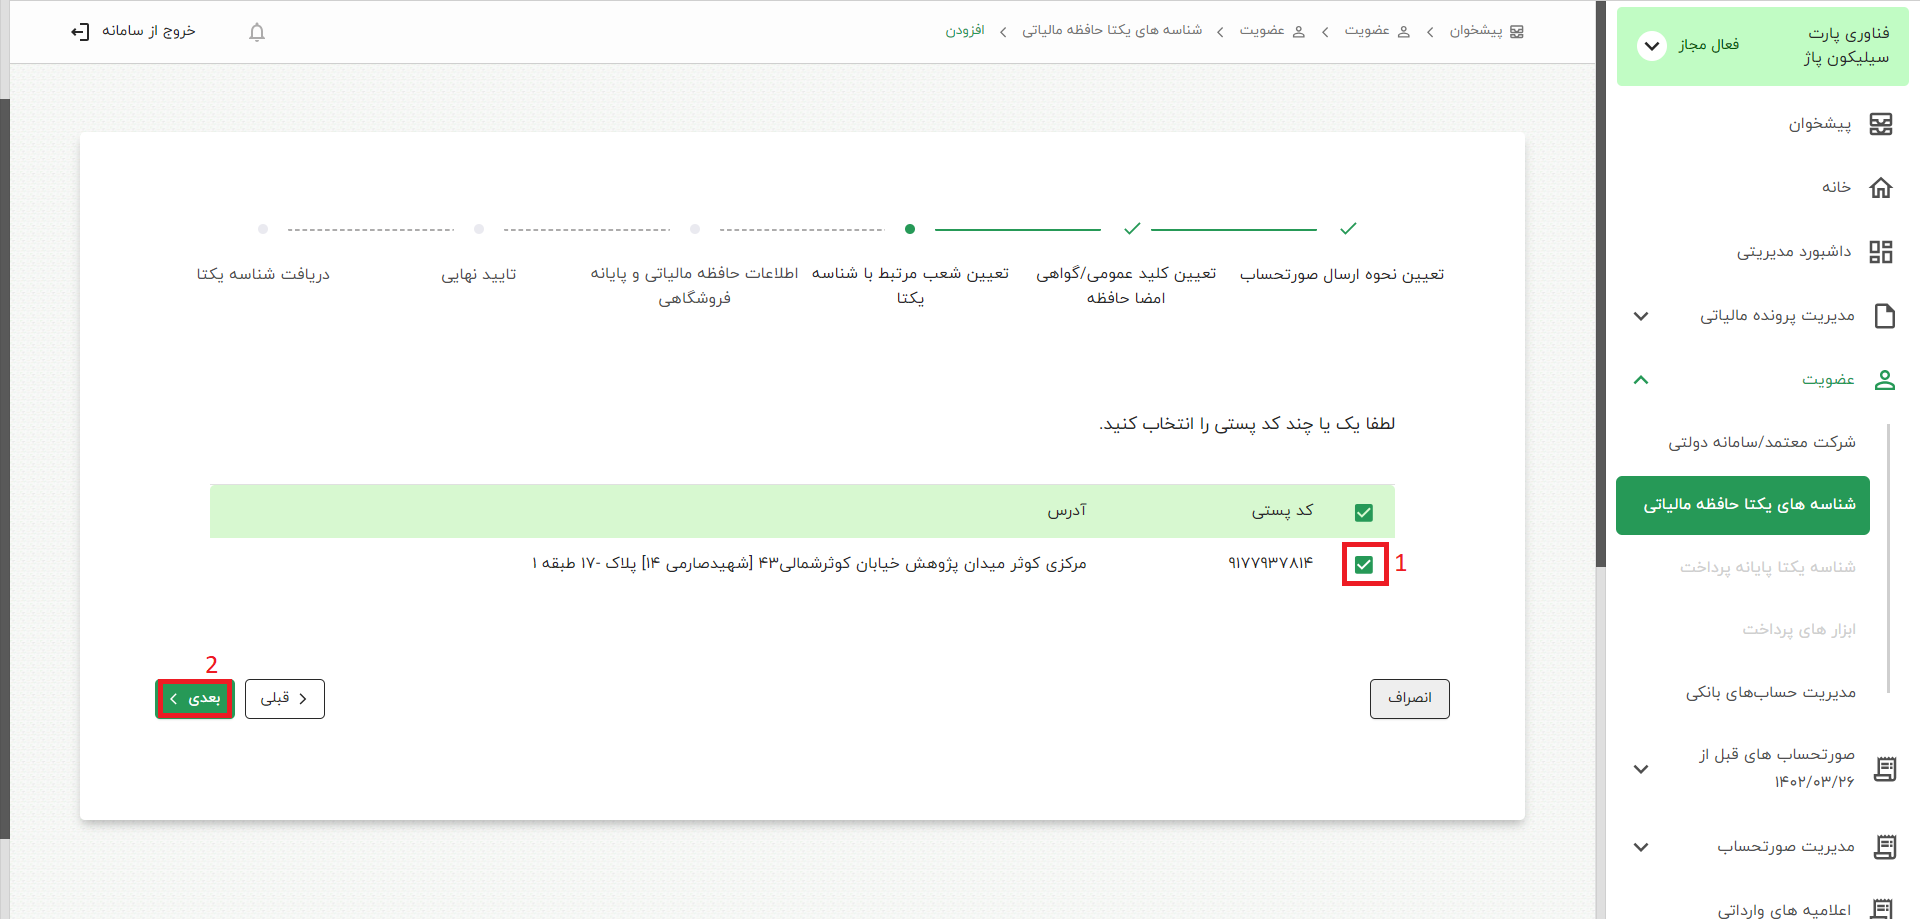Click the انصراف cancel button
Viewport: 1920px width, 920px height.
point(1410,699)
